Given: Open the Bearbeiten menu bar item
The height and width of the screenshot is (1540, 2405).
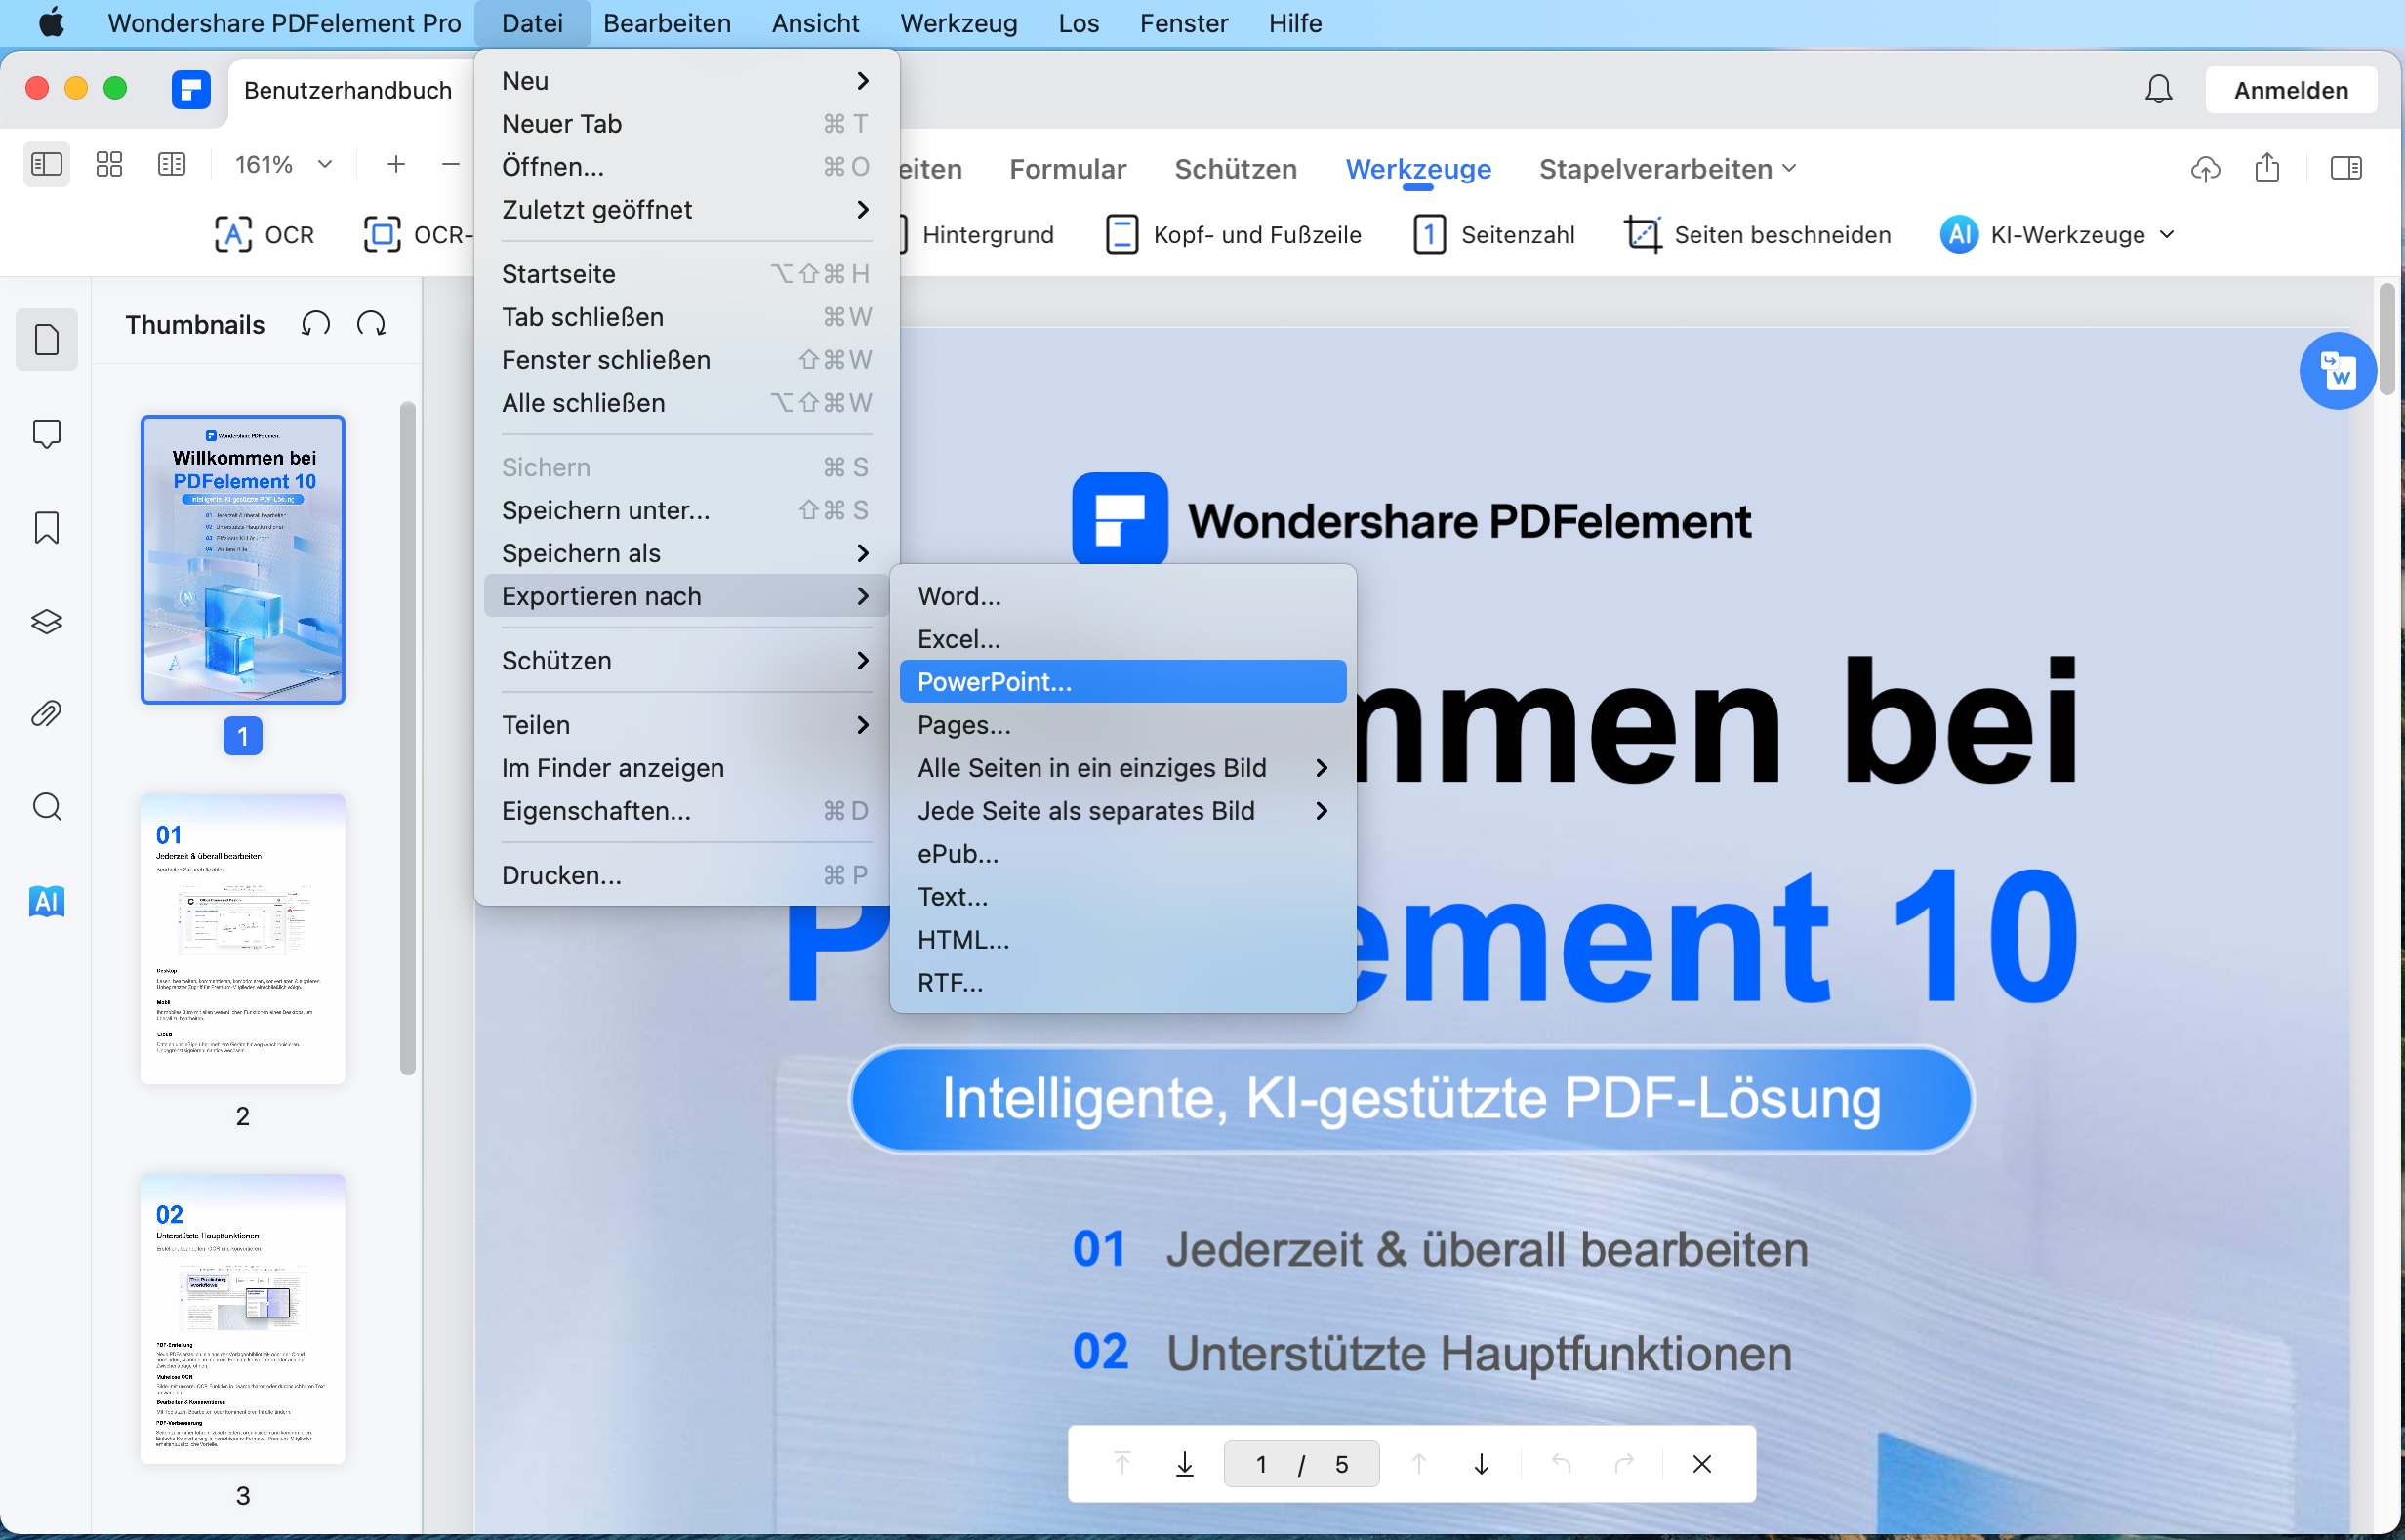Looking at the screenshot, I should [x=667, y=23].
